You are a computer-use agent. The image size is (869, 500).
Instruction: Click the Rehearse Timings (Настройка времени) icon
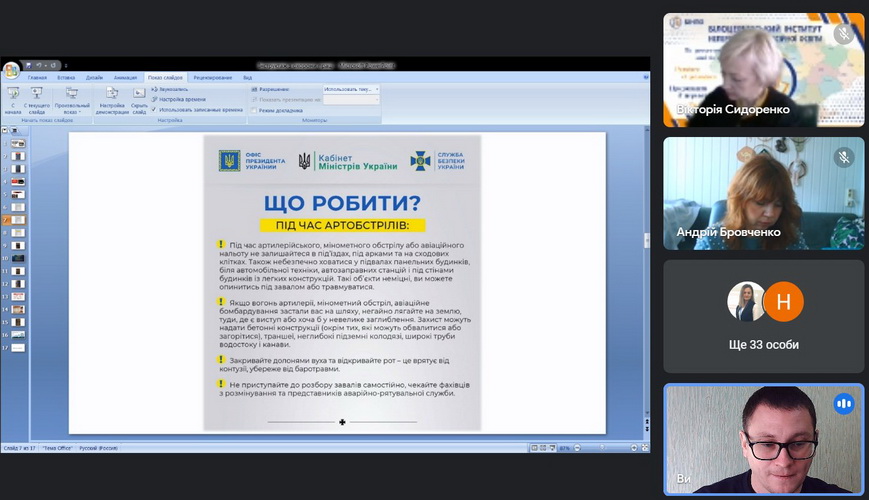[x=154, y=99]
